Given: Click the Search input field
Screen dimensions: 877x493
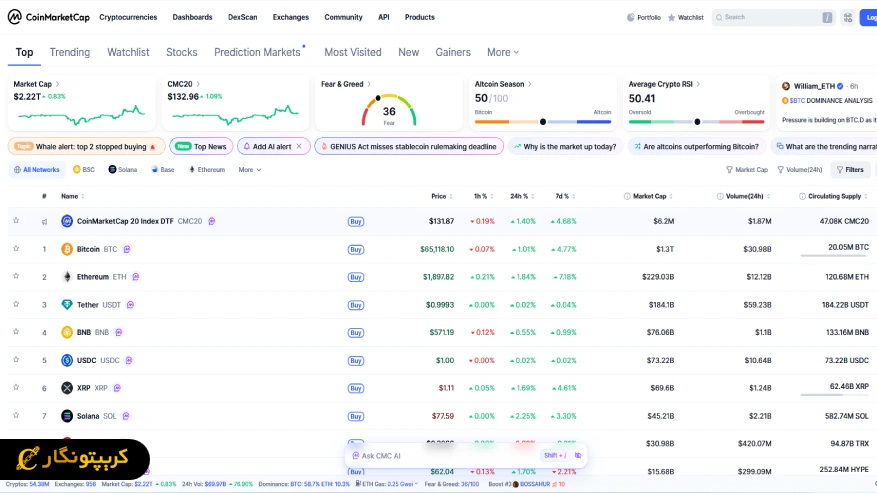Looking at the screenshot, I should 772,17.
